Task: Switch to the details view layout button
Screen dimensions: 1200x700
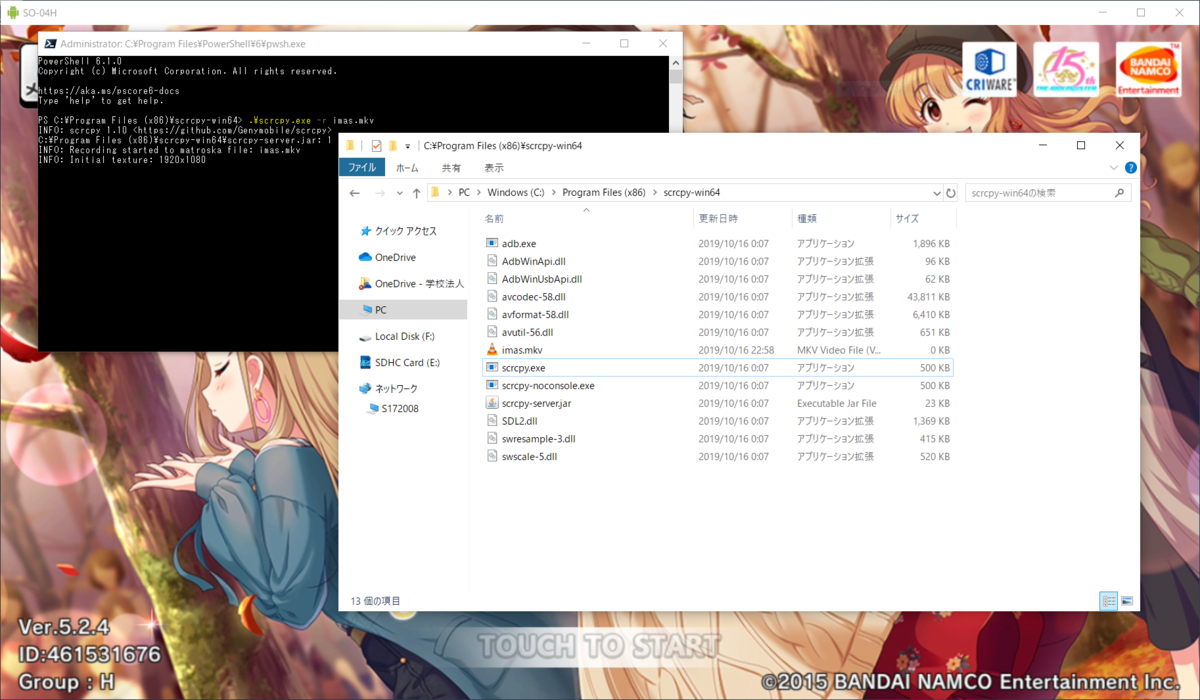Action: click(1109, 601)
